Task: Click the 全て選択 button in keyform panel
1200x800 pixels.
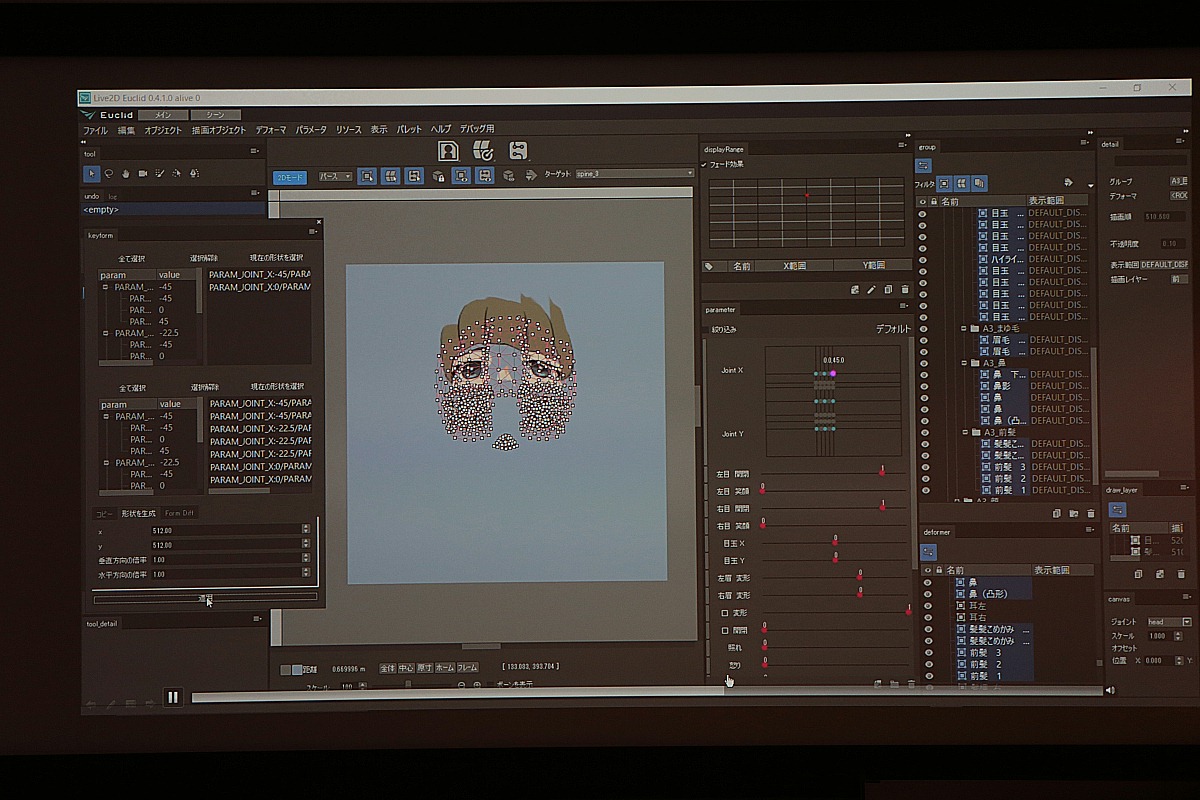Action: [x=133, y=258]
